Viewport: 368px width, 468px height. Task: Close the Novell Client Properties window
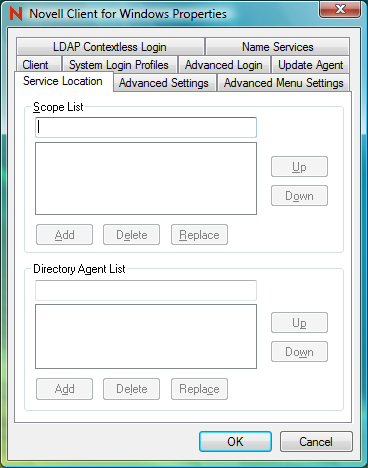[340, 9]
